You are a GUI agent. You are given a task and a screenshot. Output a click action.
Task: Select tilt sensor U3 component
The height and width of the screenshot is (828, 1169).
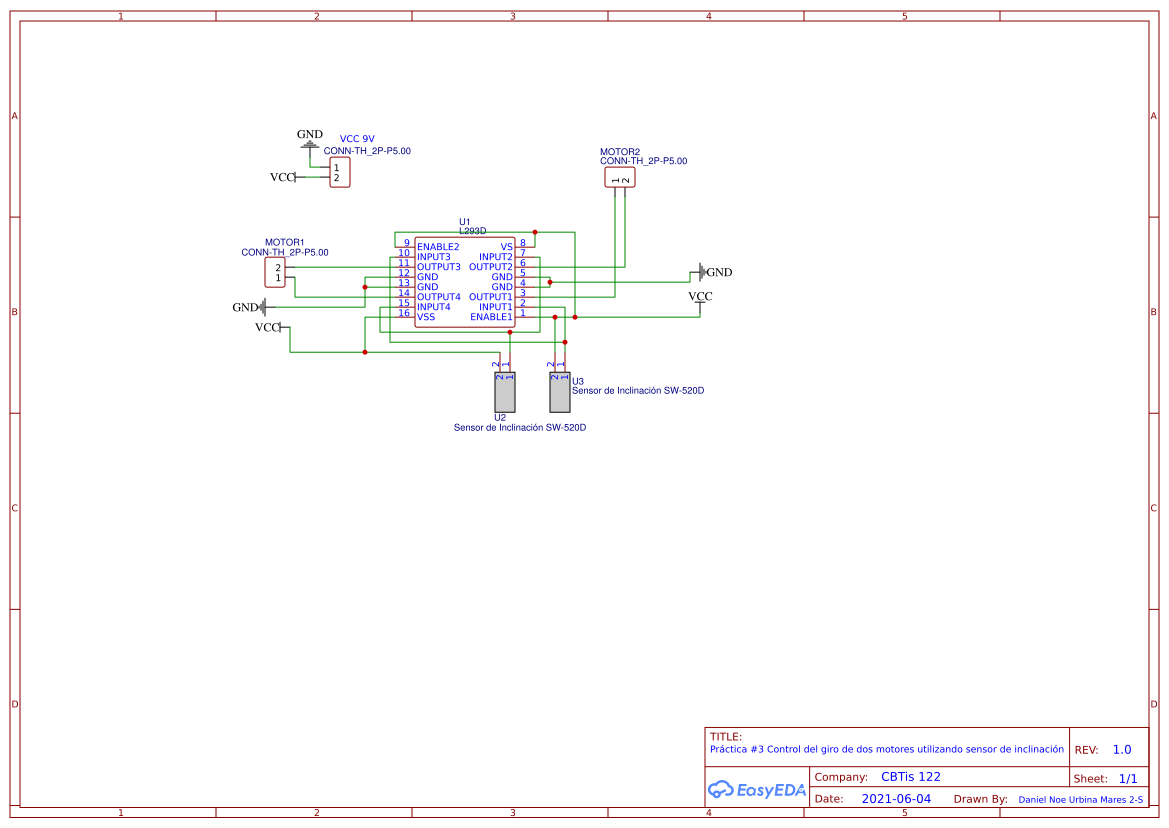(560, 392)
